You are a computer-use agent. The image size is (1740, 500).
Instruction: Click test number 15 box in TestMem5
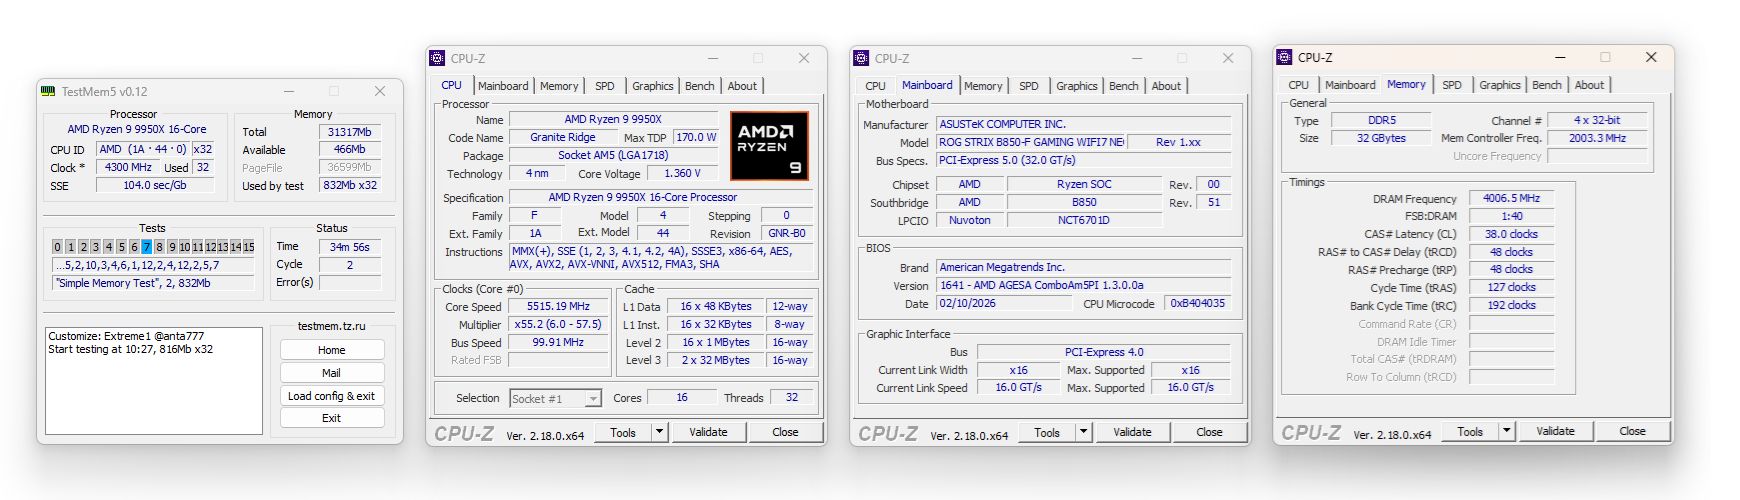[249, 247]
